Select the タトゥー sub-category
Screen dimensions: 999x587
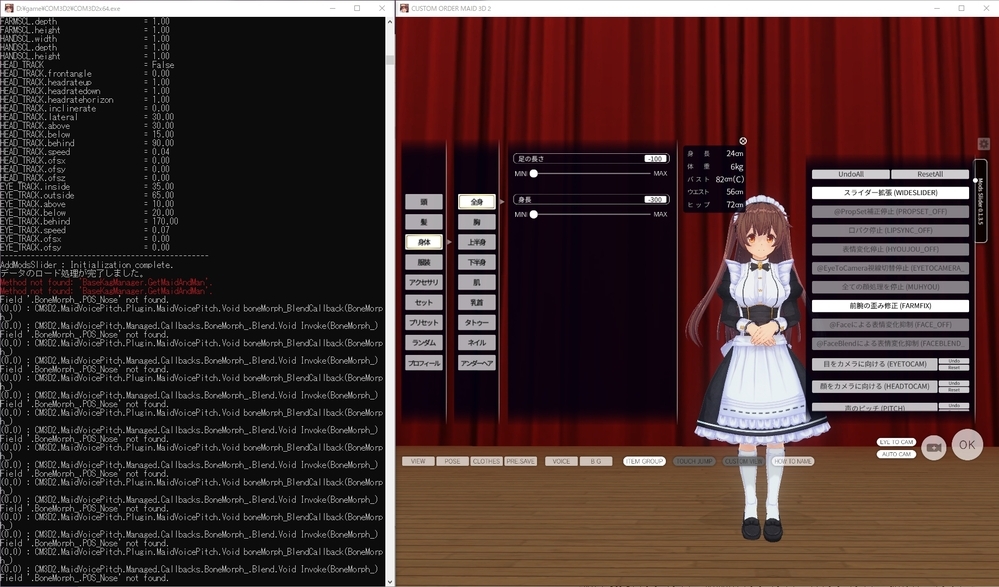(x=477, y=322)
